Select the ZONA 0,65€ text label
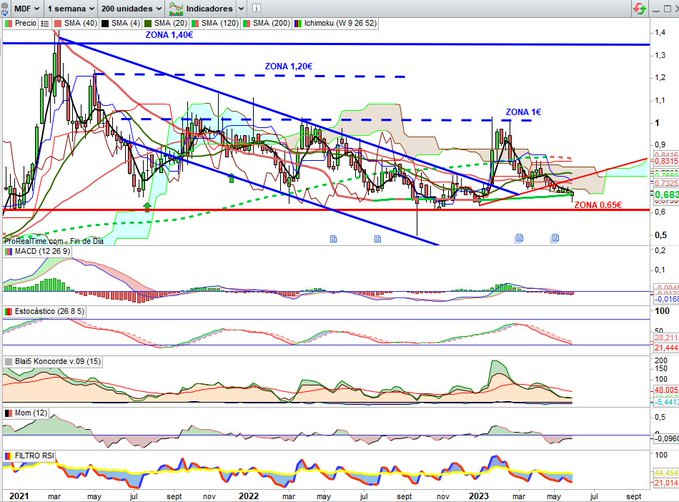 pos(598,205)
